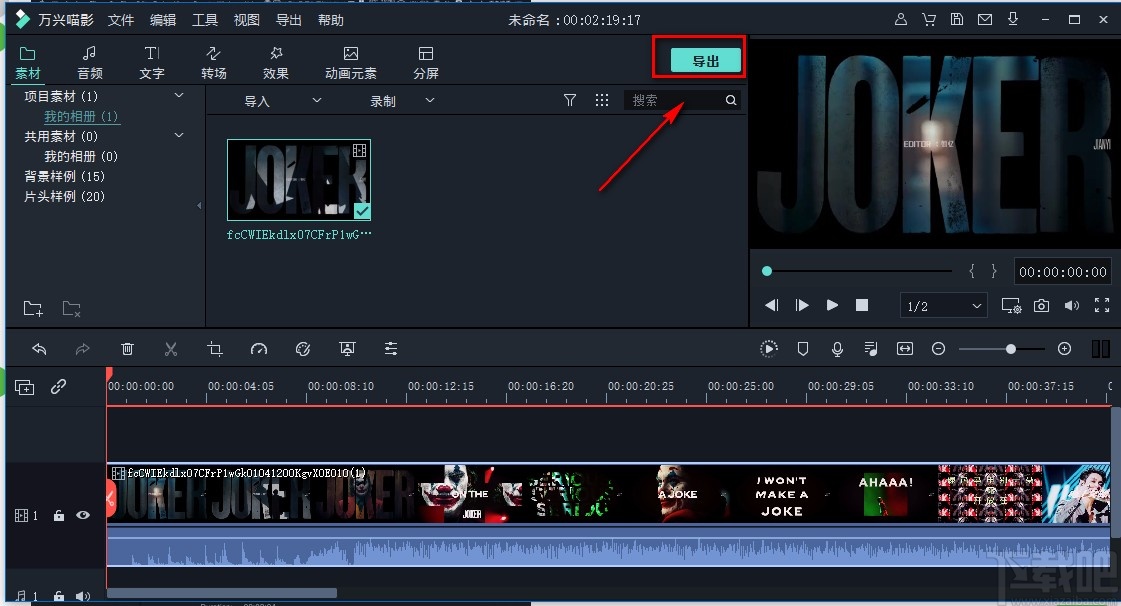
Task: Select 背景样例 (15) item
Action: [x=64, y=177]
